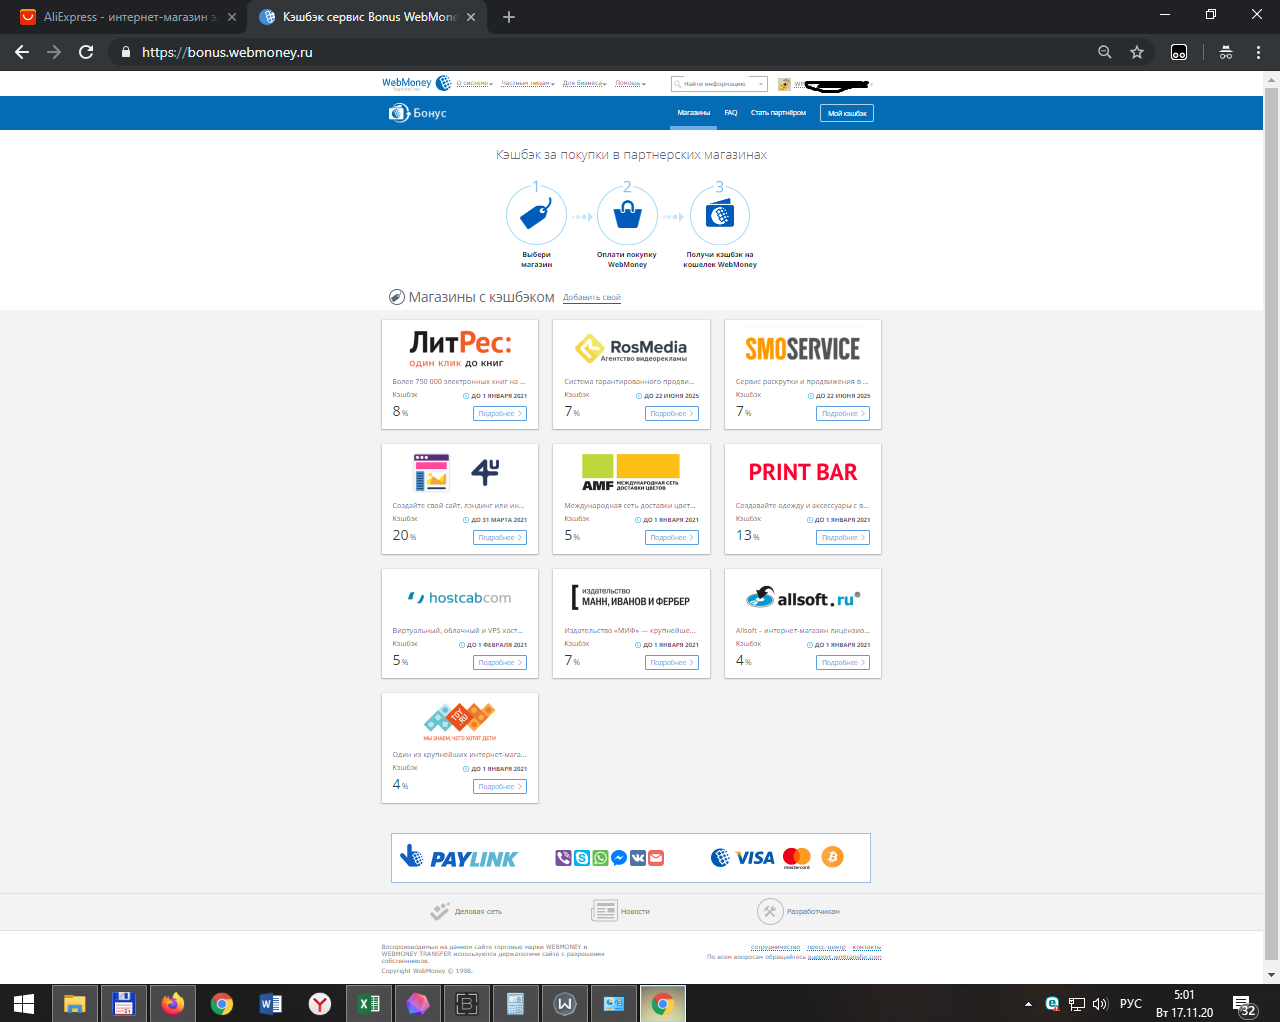Switch to the AliExpress tab
The height and width of the screenshot is (1022, 1280).
(129, 17)
